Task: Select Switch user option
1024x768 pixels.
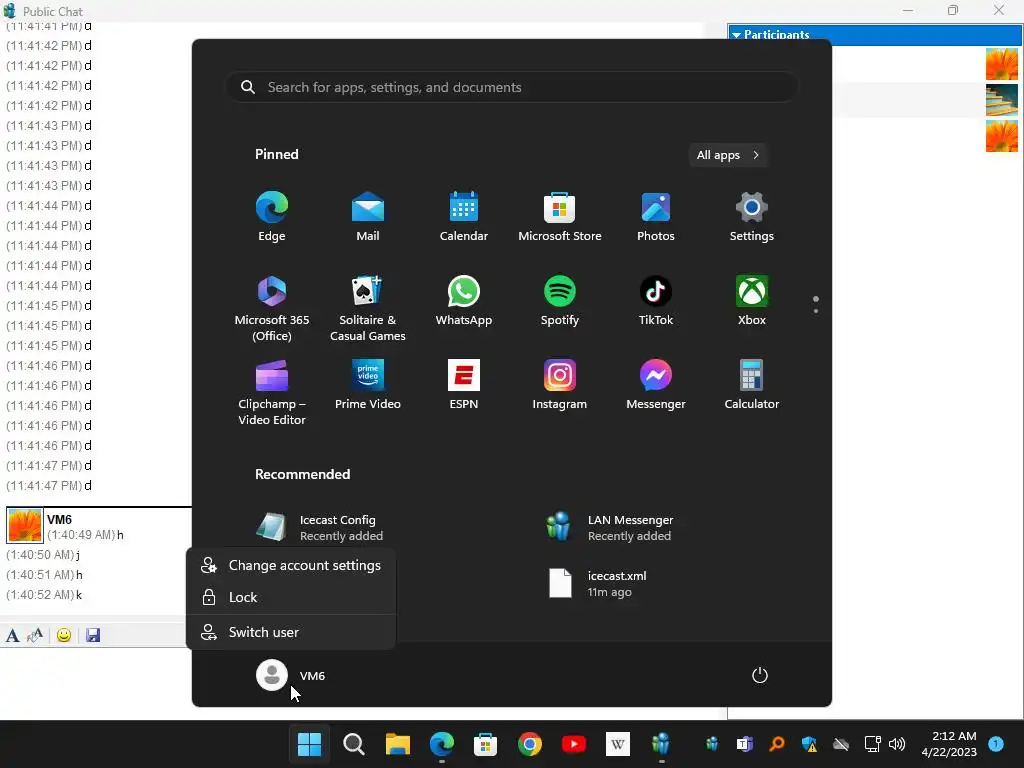Action: [291, 632]
